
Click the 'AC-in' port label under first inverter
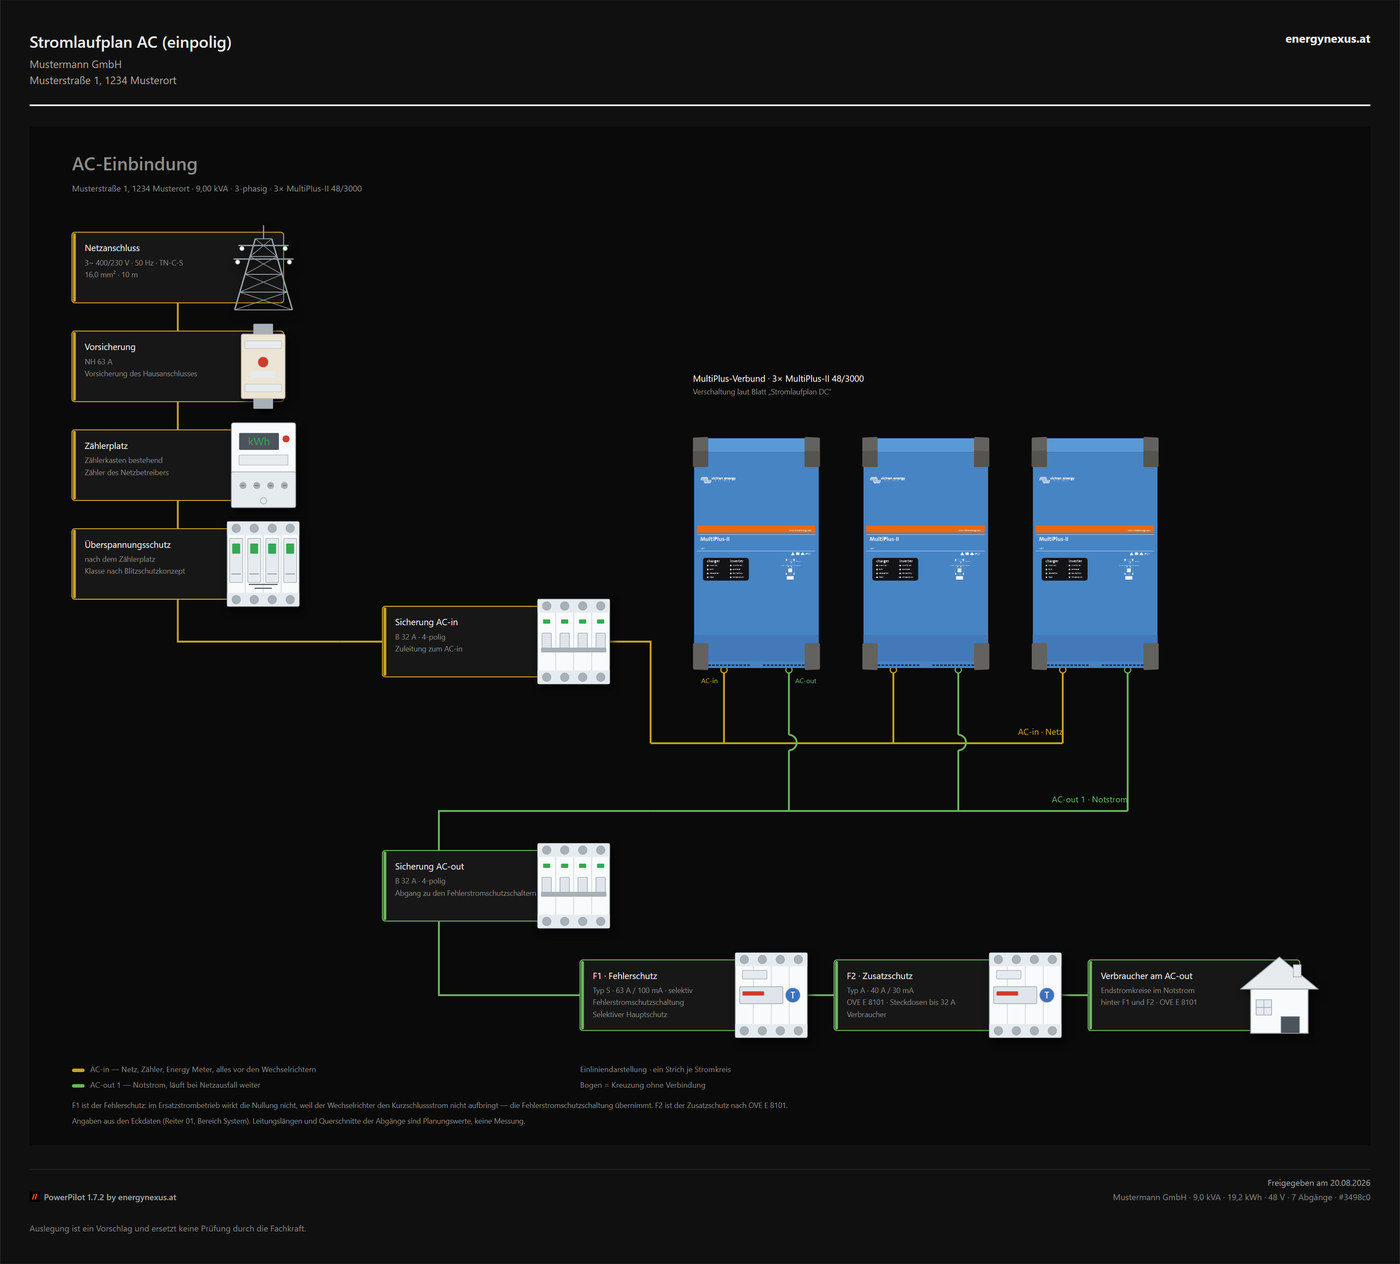[709, 681]
